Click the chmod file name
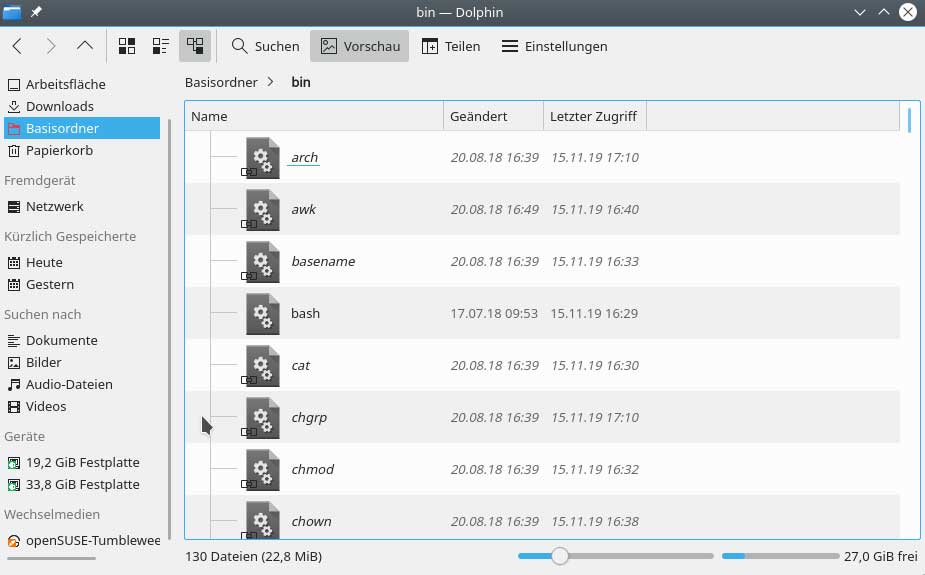 pyautogui.click(x=313, y=469)
